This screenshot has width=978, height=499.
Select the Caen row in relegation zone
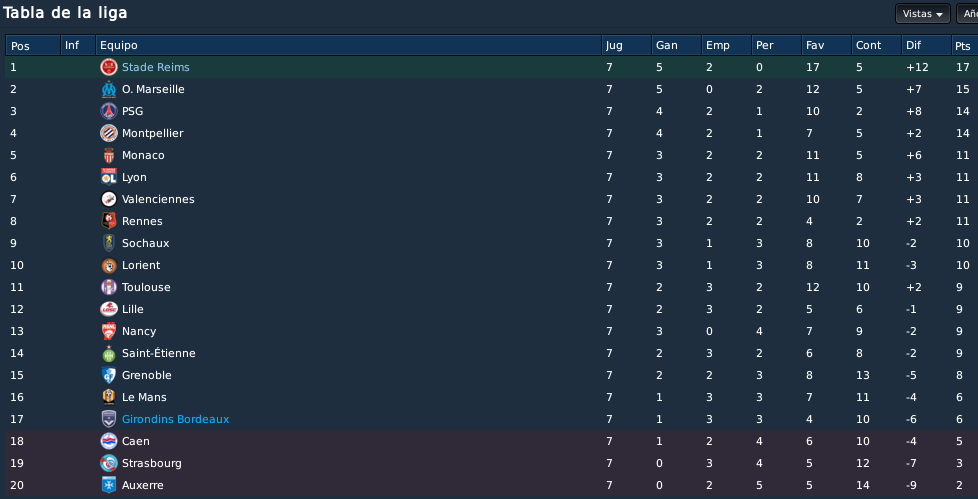[x=491, y=442]
